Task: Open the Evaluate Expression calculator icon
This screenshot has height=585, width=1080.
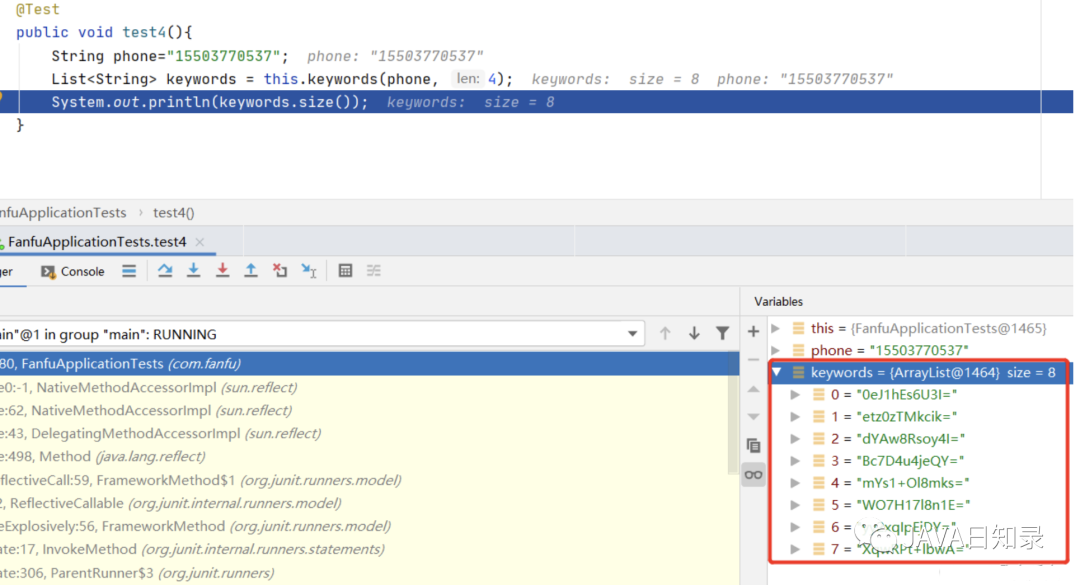Action: 345,271
